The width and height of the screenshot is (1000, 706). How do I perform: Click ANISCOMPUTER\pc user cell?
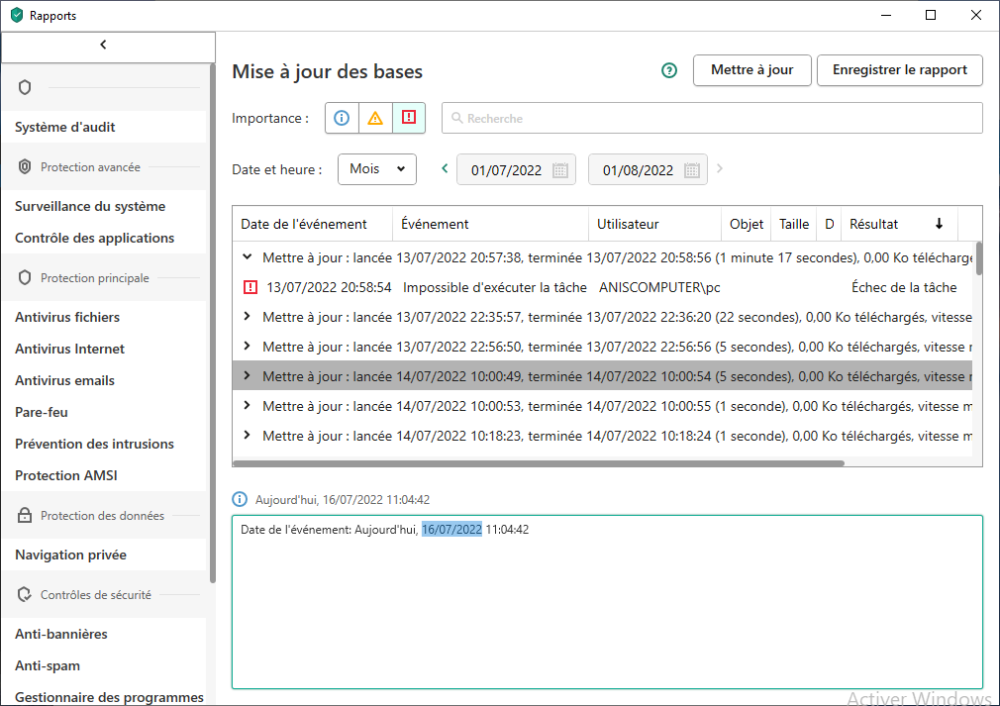click(x=659, y=288)
